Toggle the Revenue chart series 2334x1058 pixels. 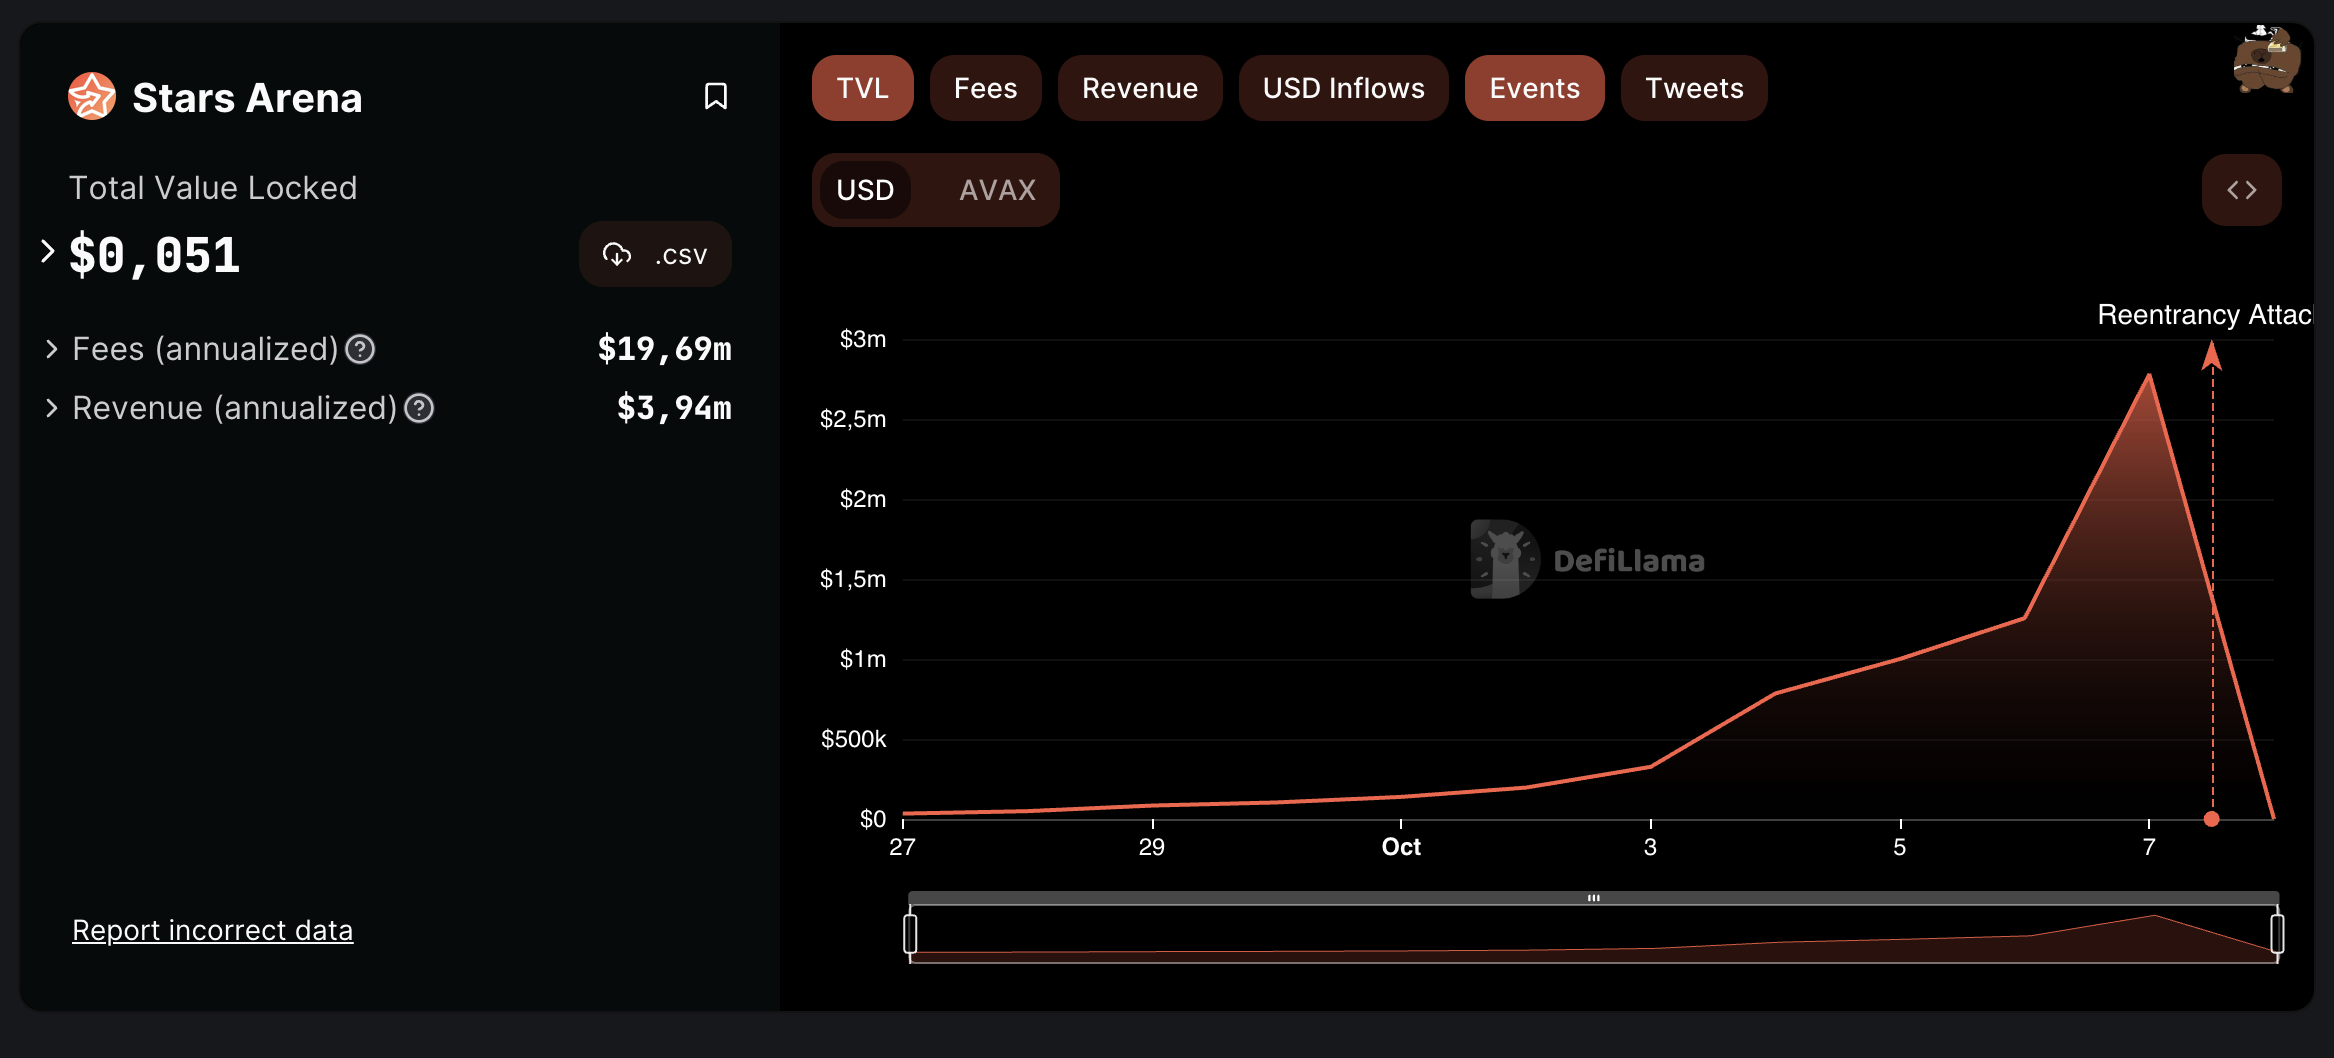tap(1140, 88)
